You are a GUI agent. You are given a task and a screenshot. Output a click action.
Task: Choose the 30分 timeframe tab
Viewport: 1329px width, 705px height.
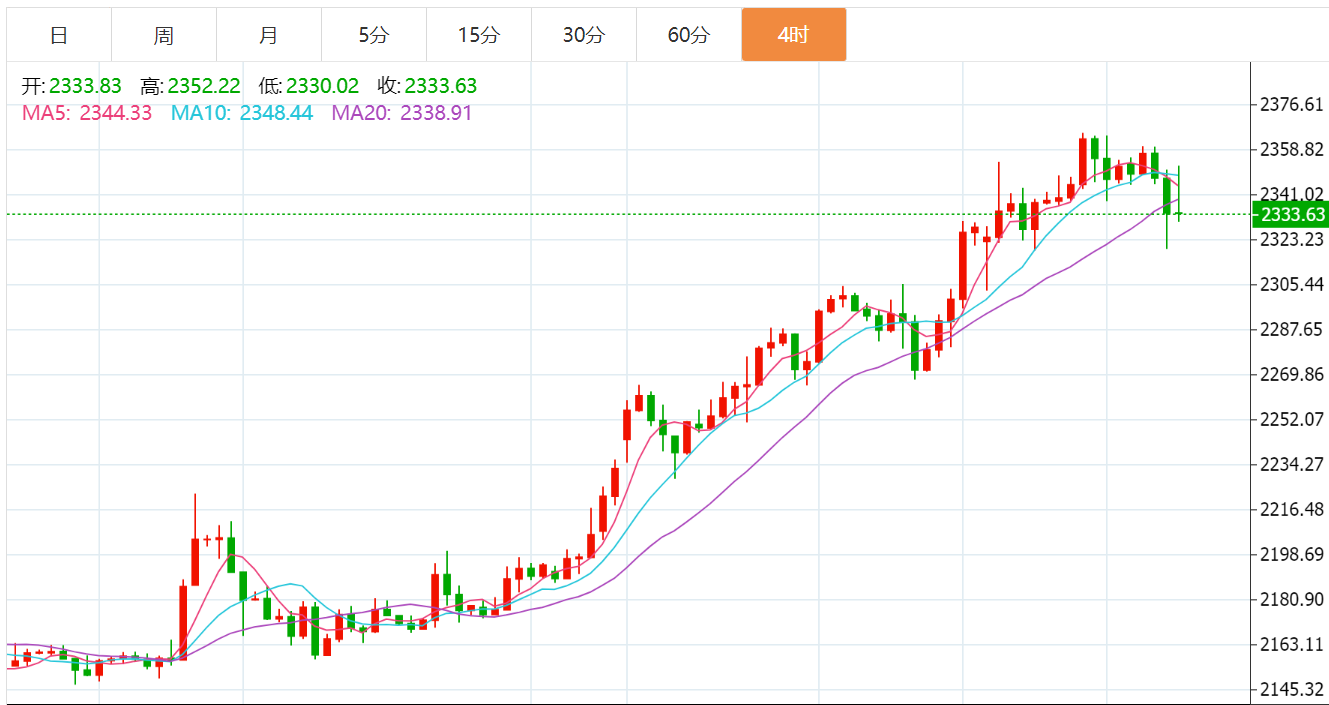pos(584,35)
